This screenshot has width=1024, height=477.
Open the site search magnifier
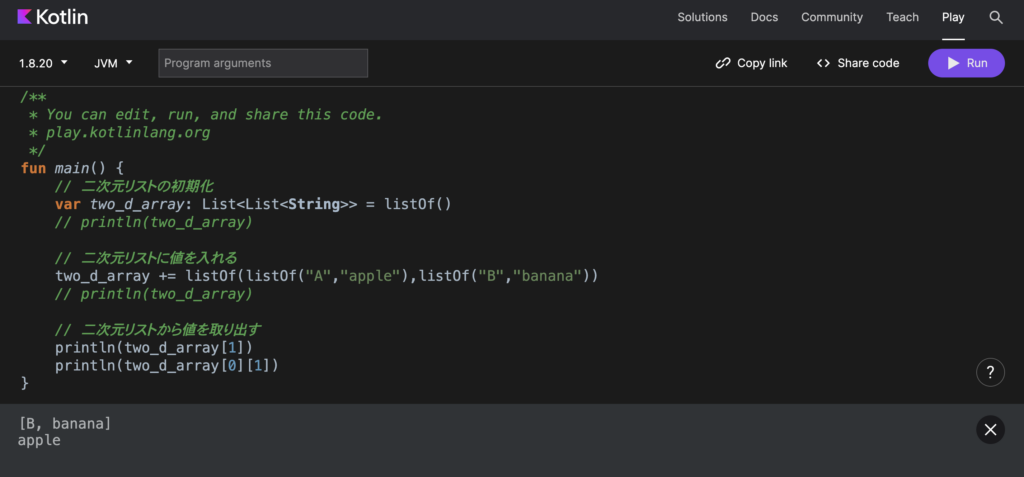(x=996, y=18)
